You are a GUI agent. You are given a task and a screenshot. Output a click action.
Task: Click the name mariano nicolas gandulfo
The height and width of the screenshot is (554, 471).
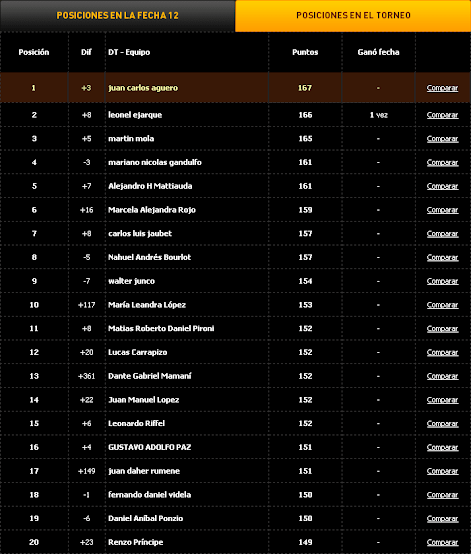pos(155,163)
